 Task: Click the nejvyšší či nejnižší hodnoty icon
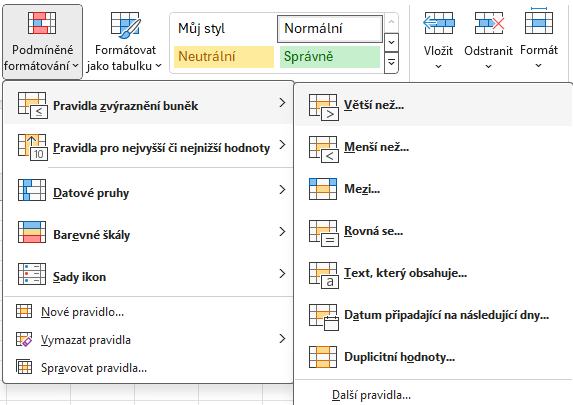click(x=33, y=148)
